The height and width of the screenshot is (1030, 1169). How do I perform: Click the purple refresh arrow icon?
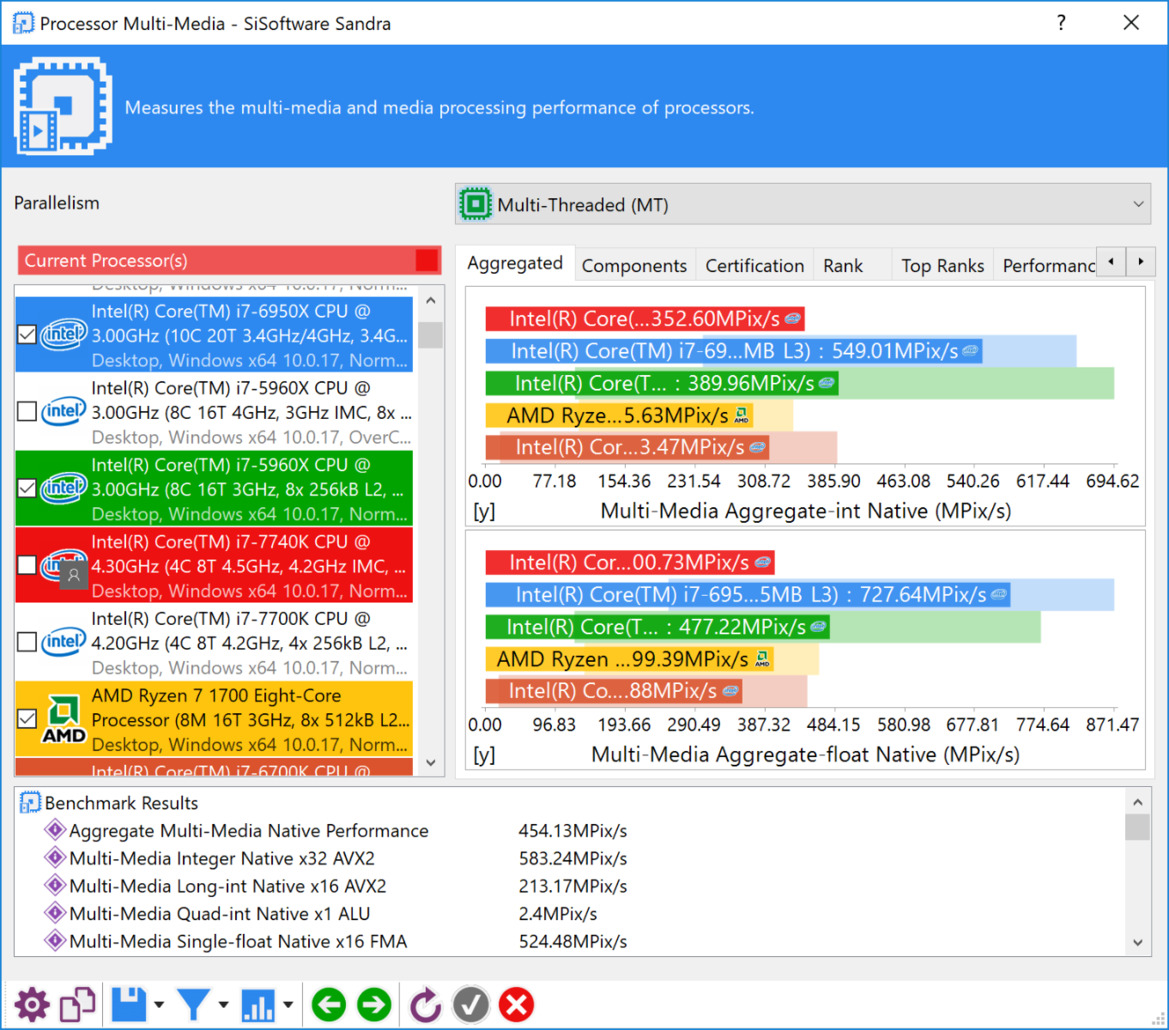click(425, 1005)
